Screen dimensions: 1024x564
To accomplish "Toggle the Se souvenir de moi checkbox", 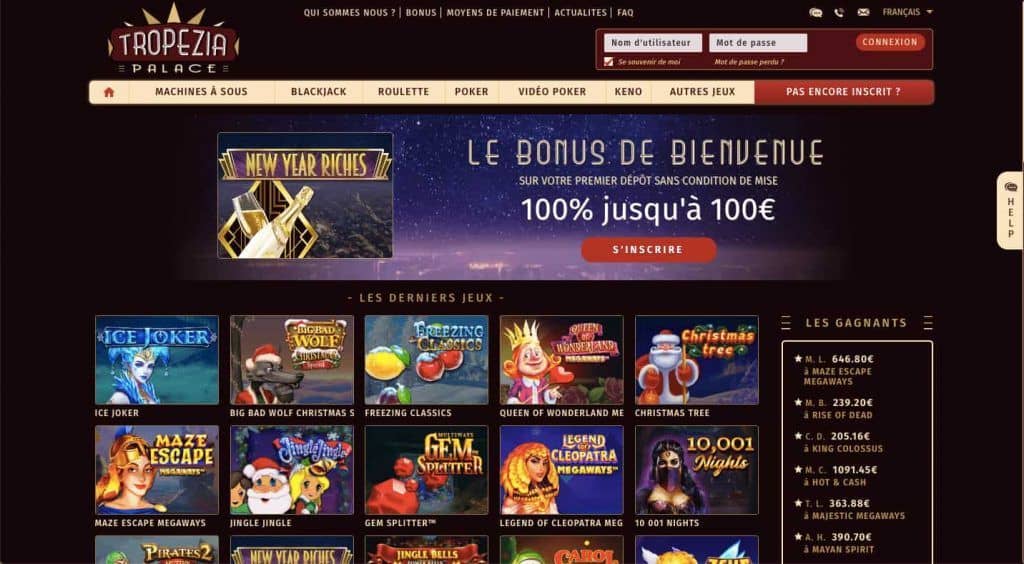I will [609, 62].
